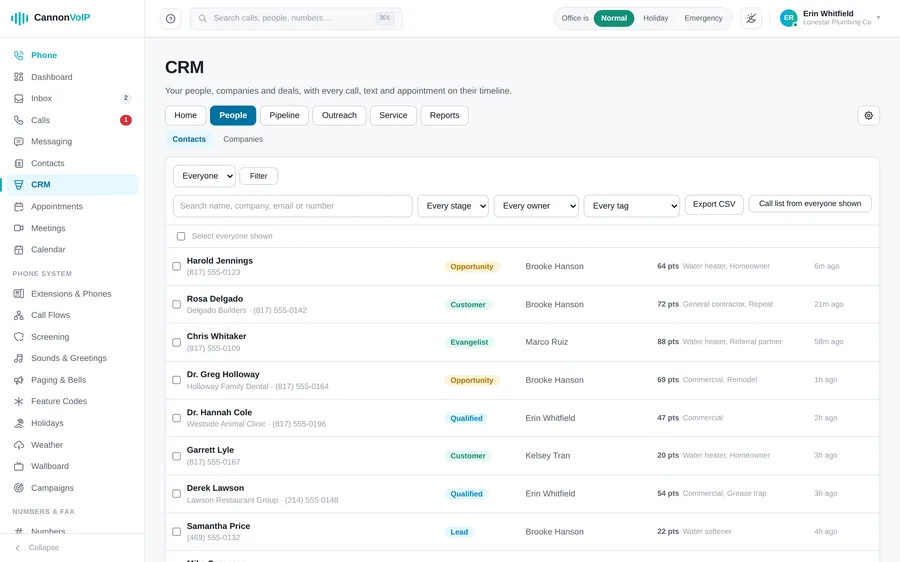Open Chris Whitaker's contact name
900x562 pixels.
(x=216, y=336)
